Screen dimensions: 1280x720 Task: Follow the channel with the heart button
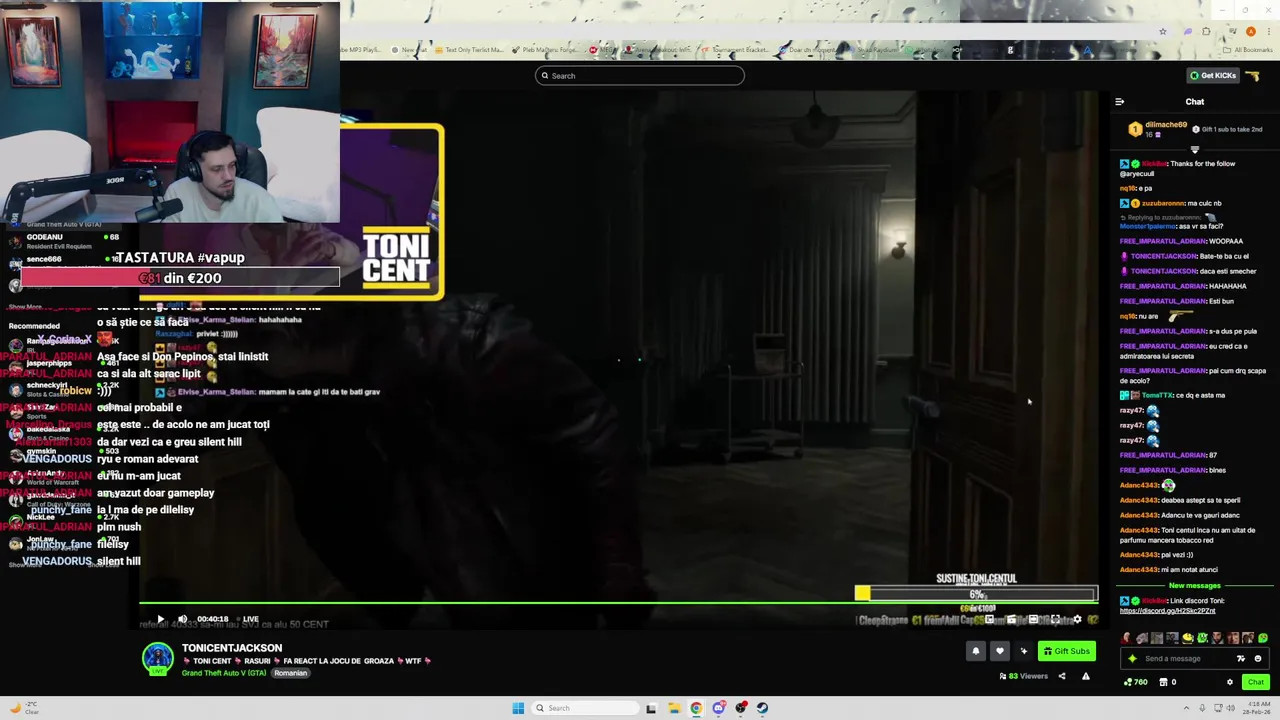click(1000, 651)
